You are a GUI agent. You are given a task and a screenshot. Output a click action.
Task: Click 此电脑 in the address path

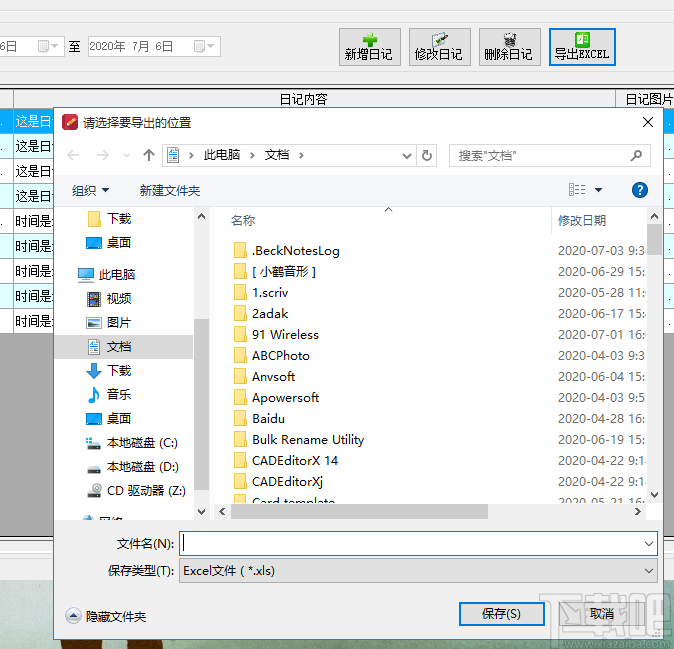tap(222, 155)
